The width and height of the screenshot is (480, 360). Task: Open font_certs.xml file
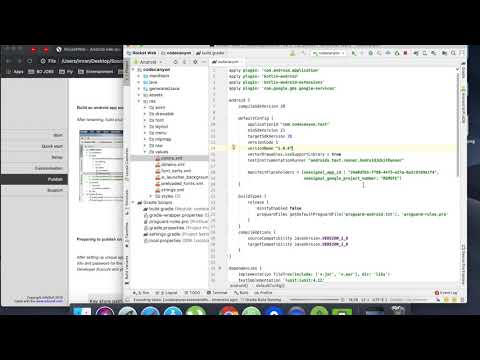click(173, 171)
